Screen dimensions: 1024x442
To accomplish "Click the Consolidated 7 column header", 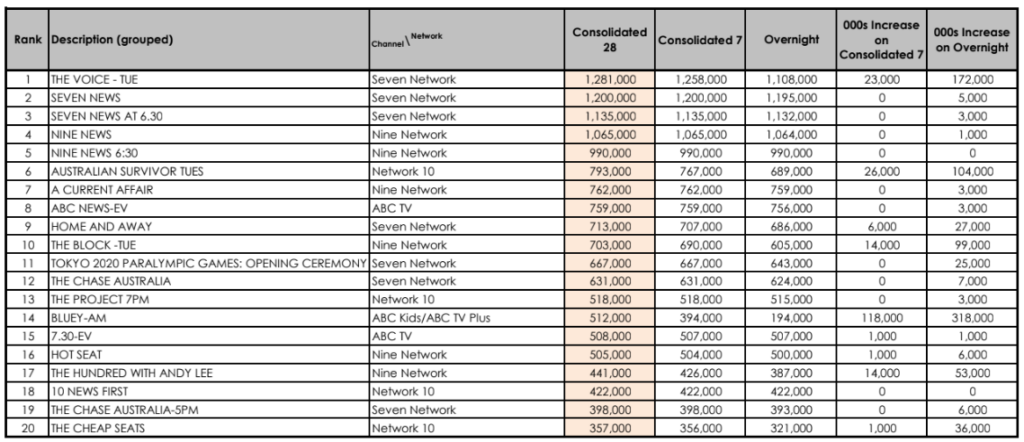I will tap(700, 39).
